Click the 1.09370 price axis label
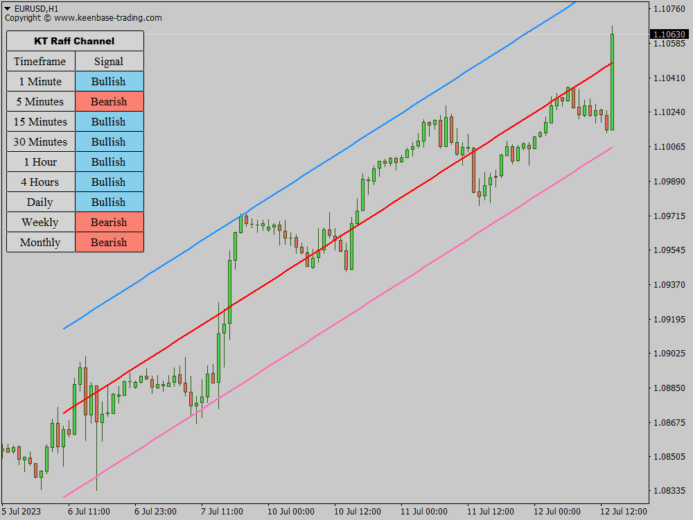Viewport: 693px width, 520px height. point(669,285)
